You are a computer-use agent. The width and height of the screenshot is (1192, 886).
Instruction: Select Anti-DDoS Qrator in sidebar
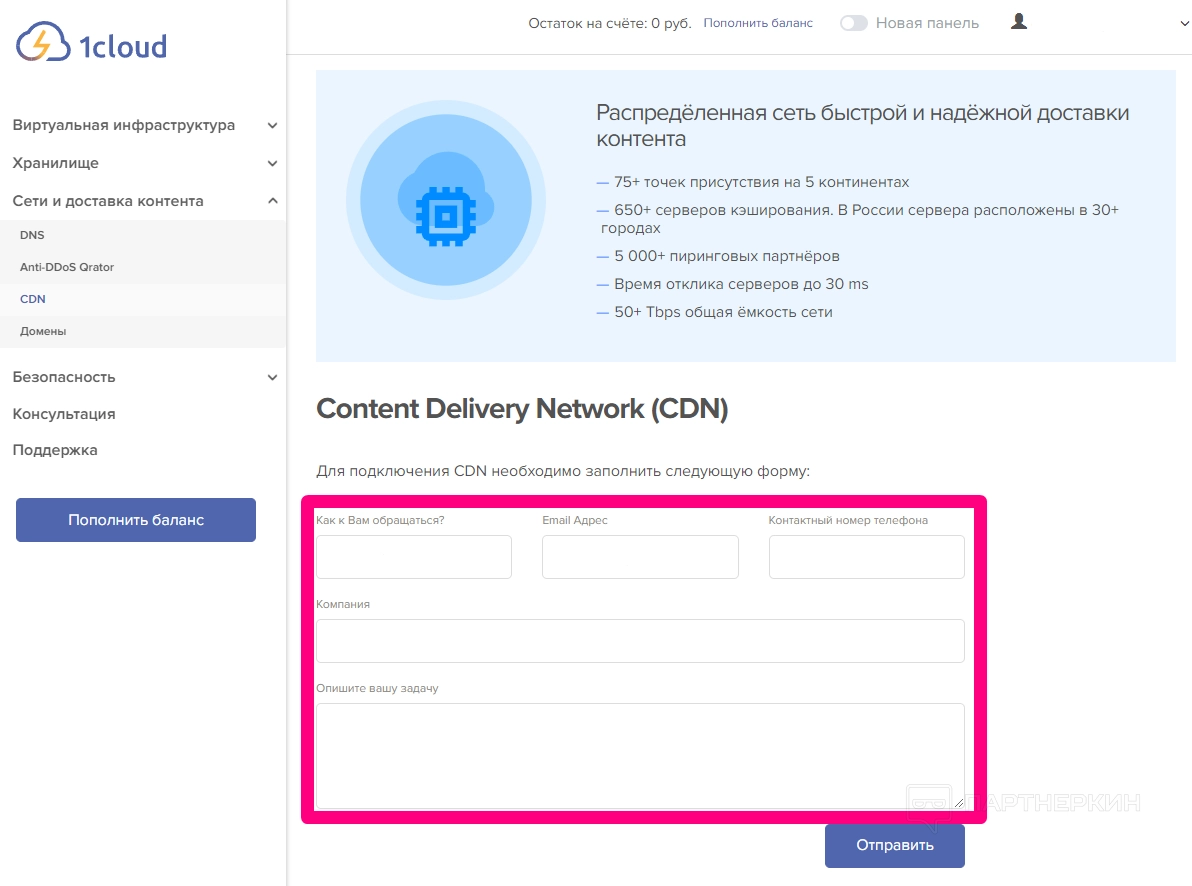tap(67, 267)
